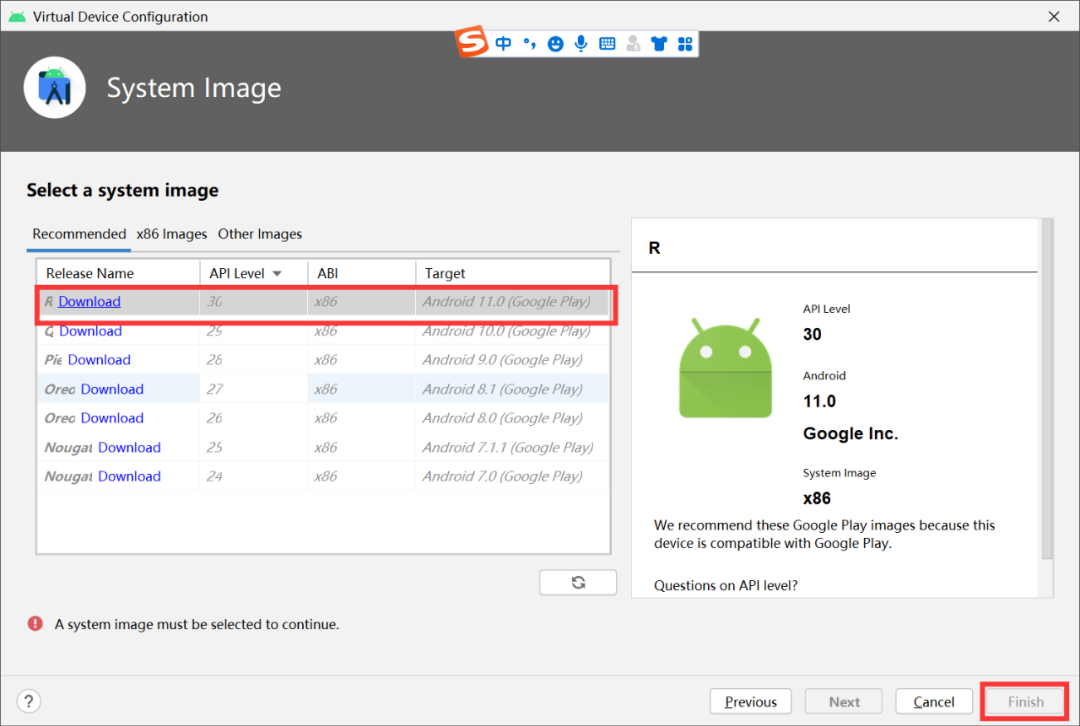Click the details panel vertical scrollbar
The width and height of the screenshot is (1080, 726).
1047,389
